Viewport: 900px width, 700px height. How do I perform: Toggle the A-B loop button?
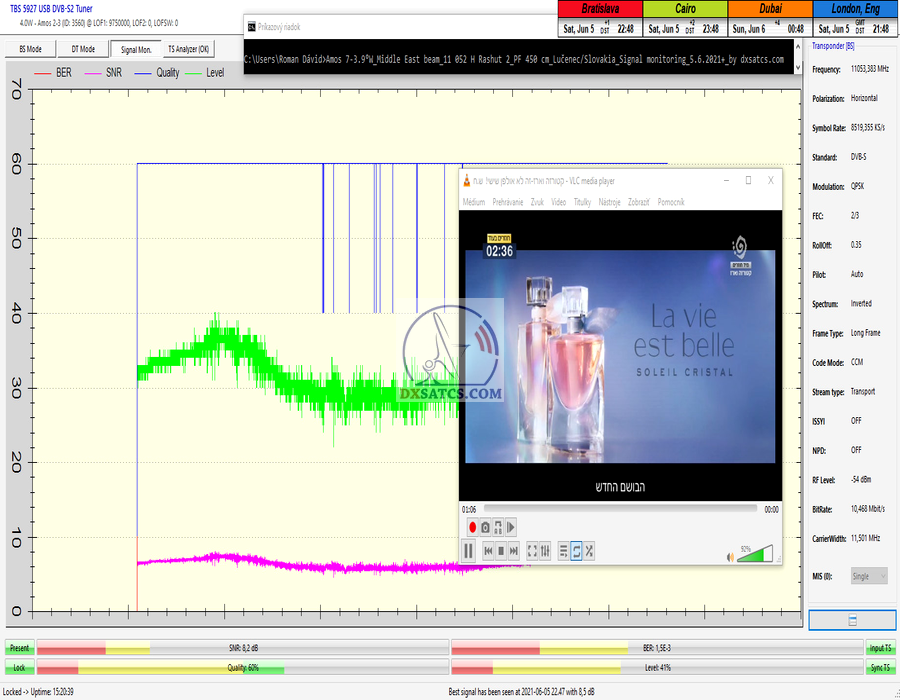498,527
